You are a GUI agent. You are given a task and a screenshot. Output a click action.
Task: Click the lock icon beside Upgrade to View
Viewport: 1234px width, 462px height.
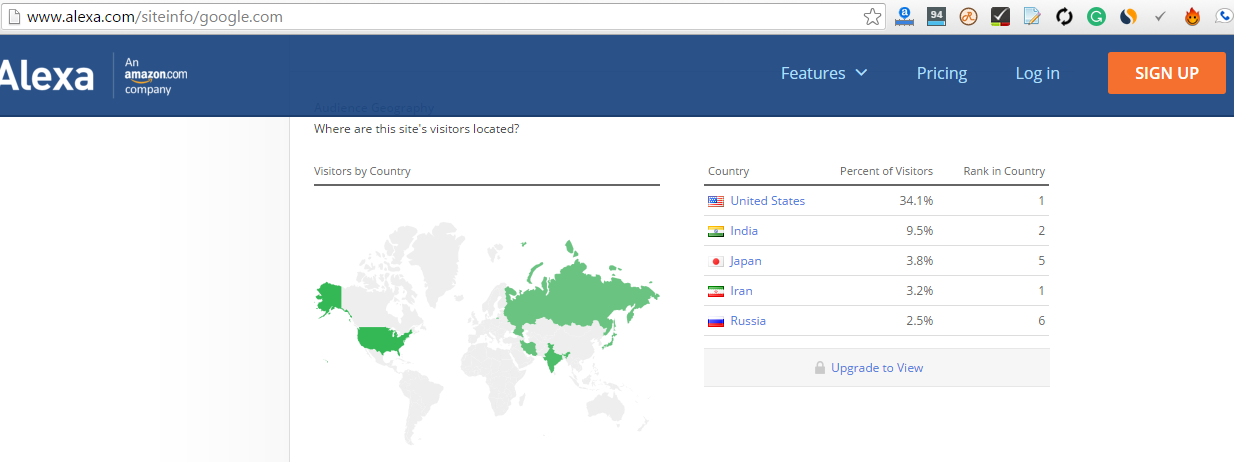click(x=820, y=368)
